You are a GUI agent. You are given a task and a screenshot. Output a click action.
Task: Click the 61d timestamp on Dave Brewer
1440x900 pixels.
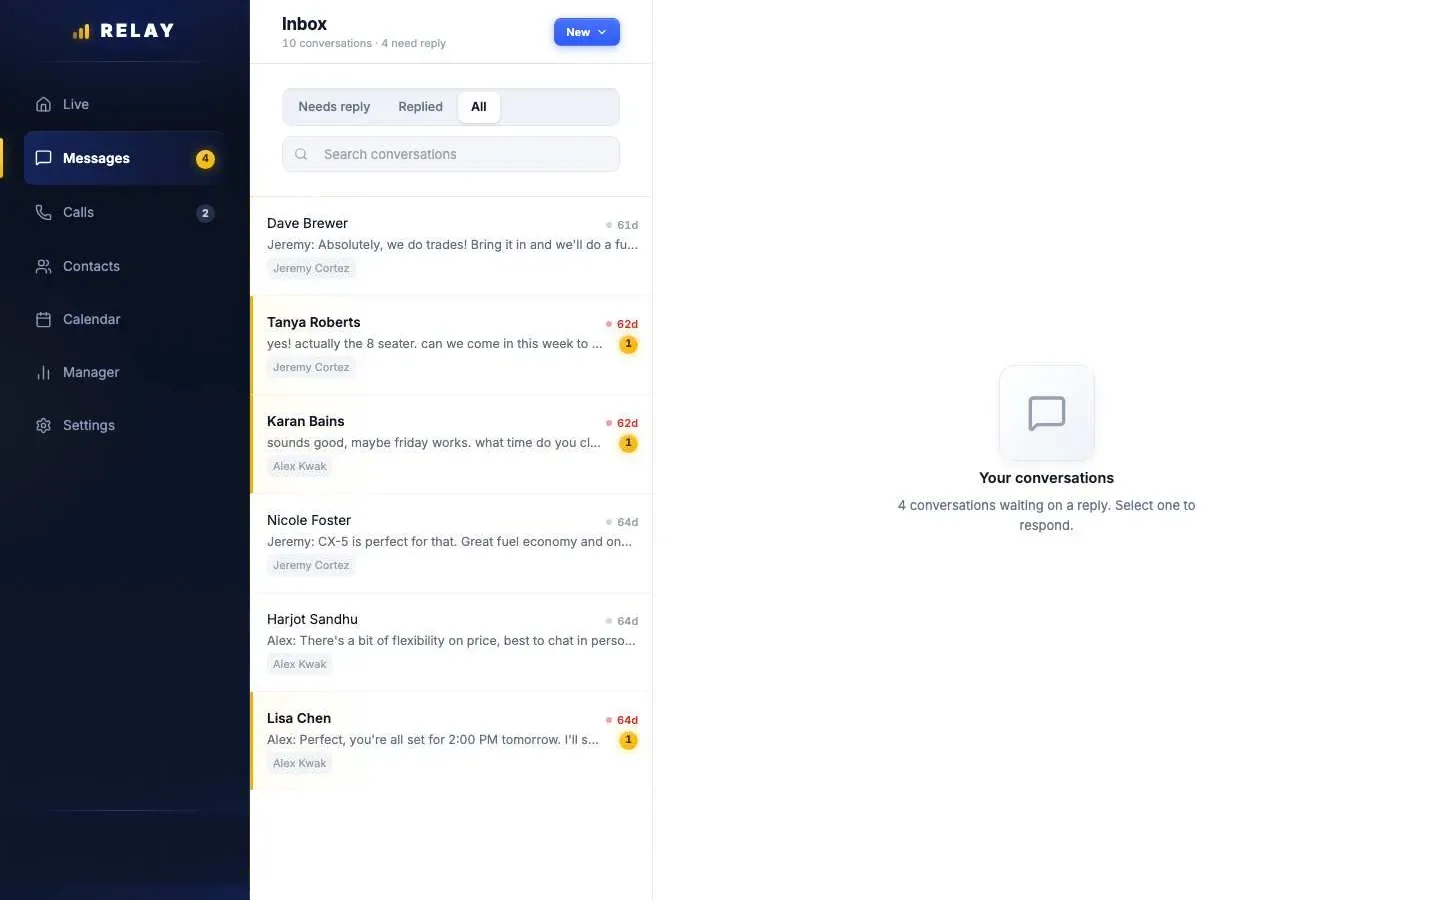coord(627,225)
